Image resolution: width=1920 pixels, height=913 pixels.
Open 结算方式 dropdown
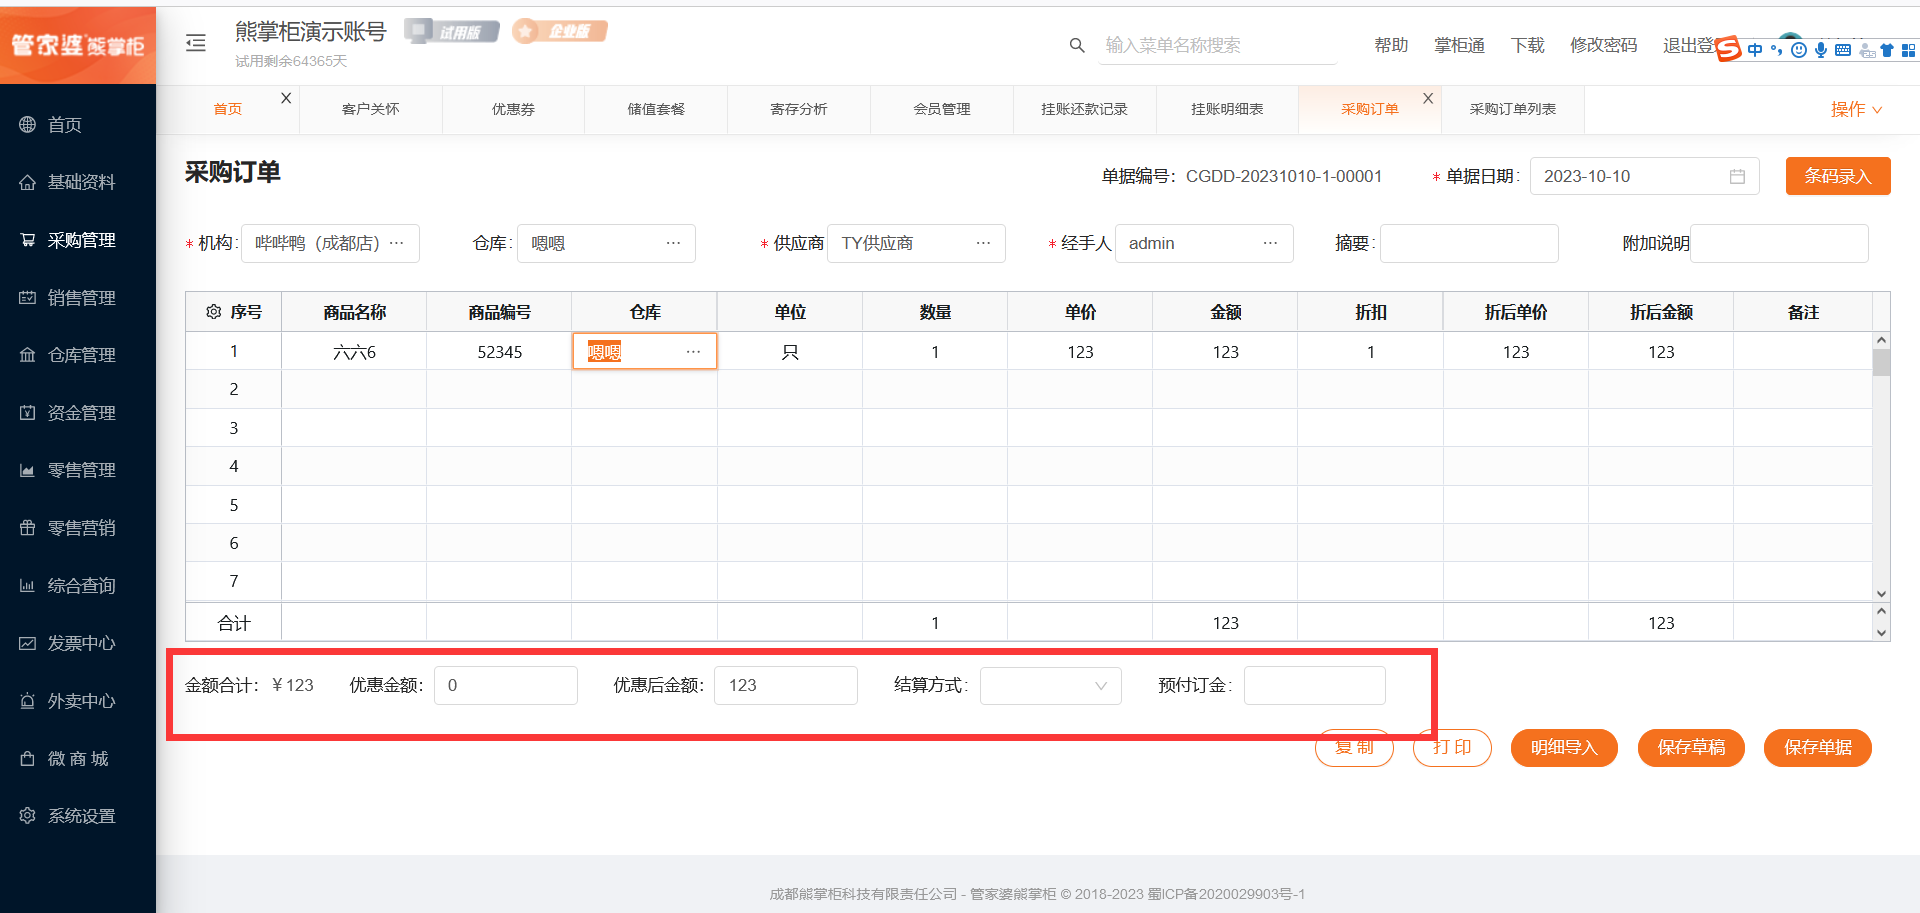coord(1051,685)
